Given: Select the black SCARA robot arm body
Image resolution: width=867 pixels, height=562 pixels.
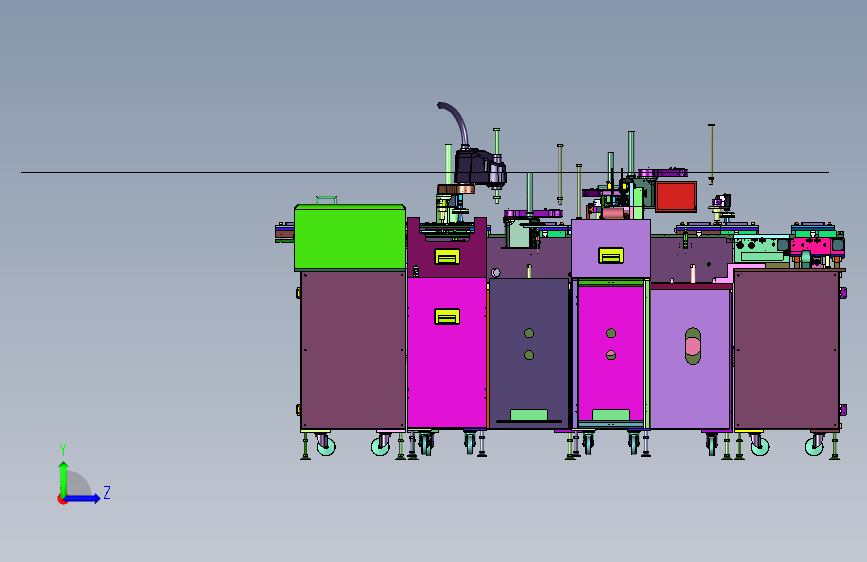Looking at the screenshot, I should [x=479, y=168].
